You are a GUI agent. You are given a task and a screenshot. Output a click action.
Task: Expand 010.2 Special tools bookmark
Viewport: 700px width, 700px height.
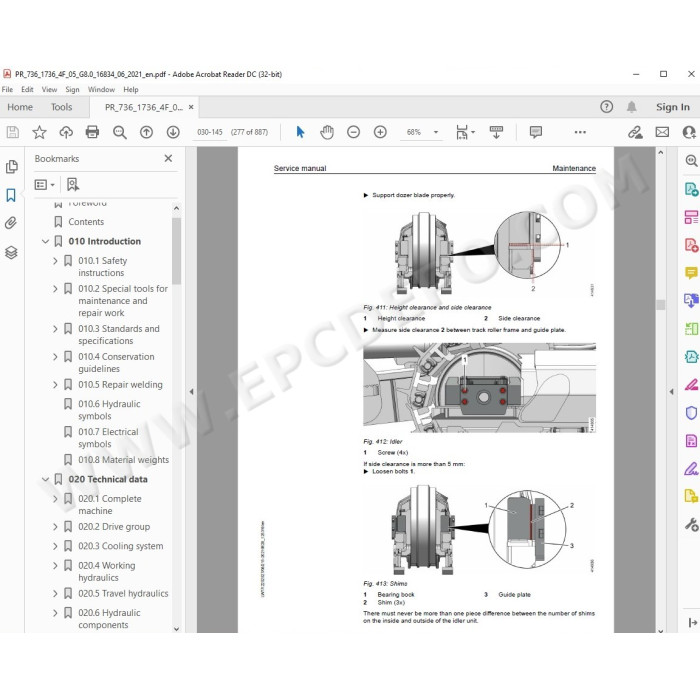click(55, 289)
